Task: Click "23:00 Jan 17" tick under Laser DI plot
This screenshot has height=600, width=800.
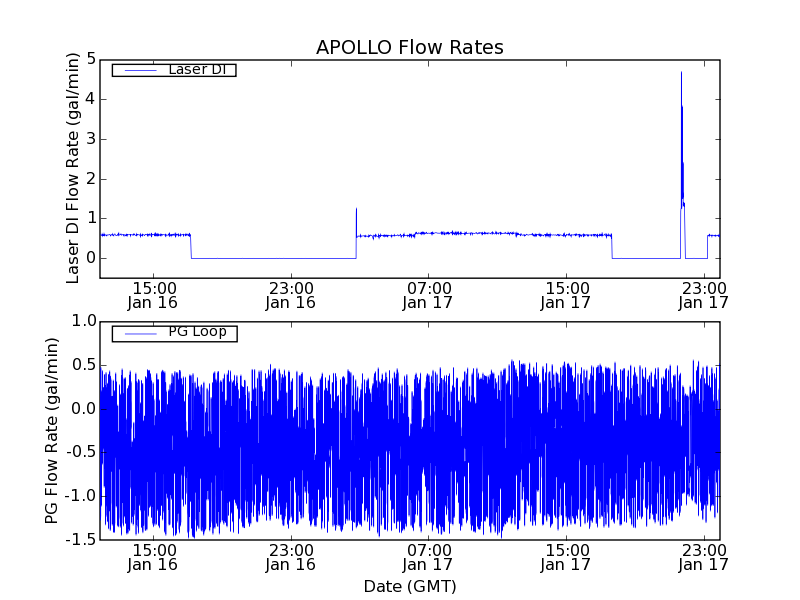Action: click(703, 295)
